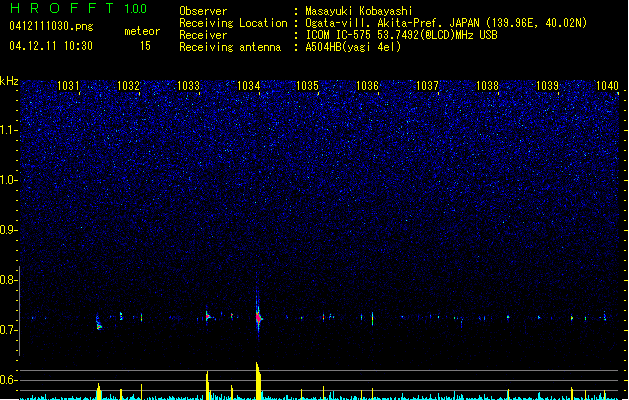The height and width of the screenshot is (400, 629).
Task: Click the strongest meteor echo under 1034
Action: 258,318
